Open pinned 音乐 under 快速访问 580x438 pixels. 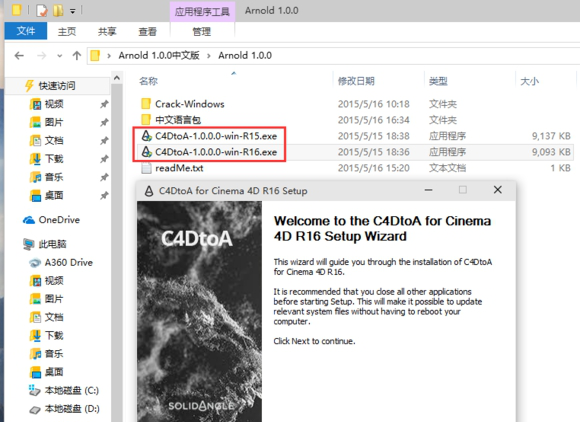(54, 177)
